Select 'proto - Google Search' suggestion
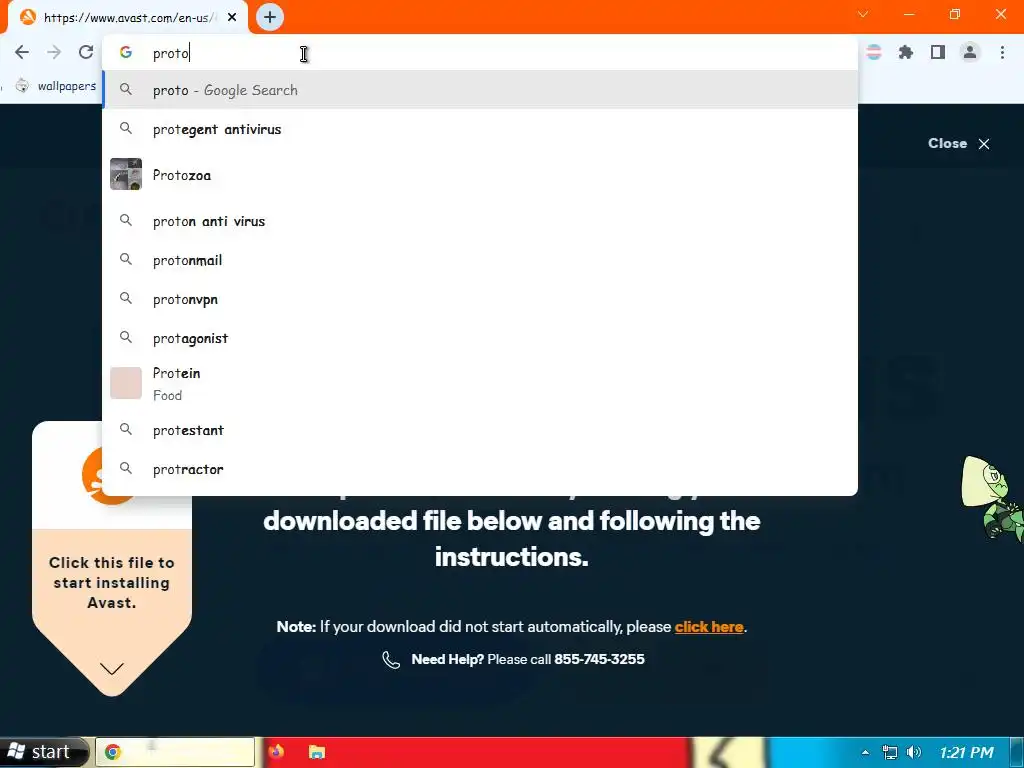This screenshot has width=1024, height=768. tap(480, 90)
